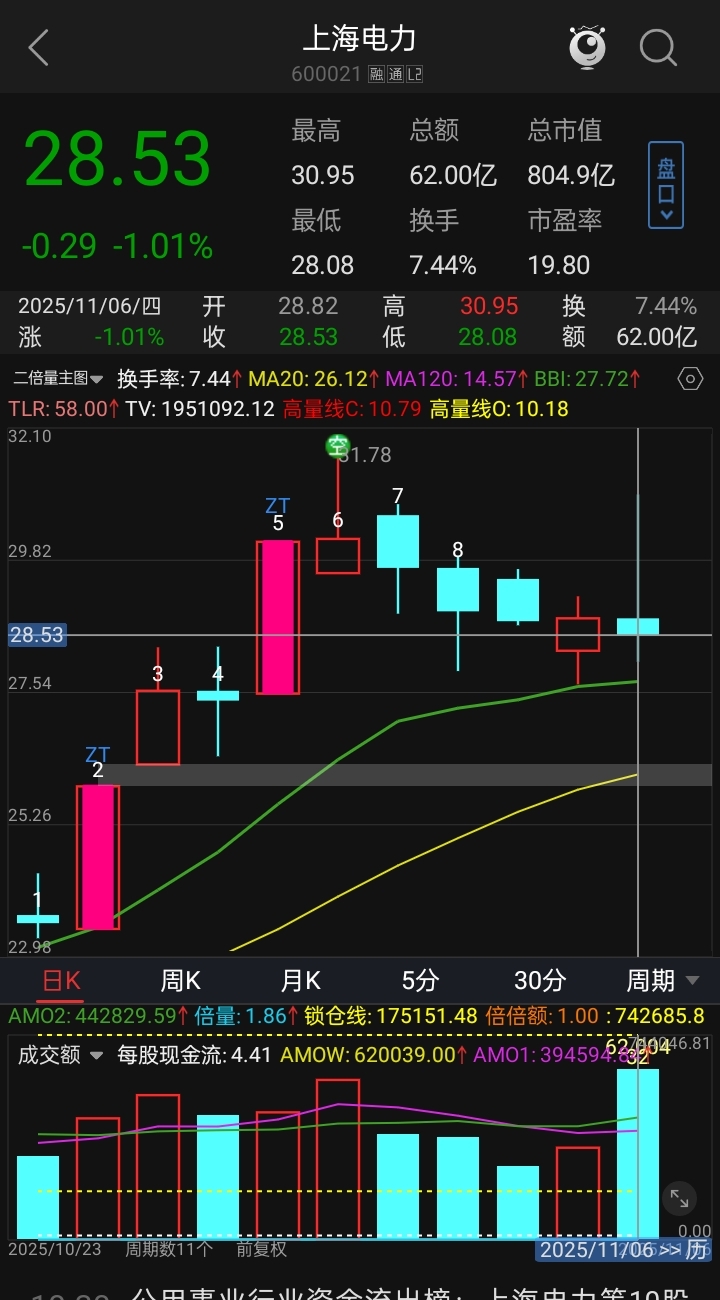Screen dimensions: 720x1300
Task: Select the 日K tab
Action: pos(61,981)
